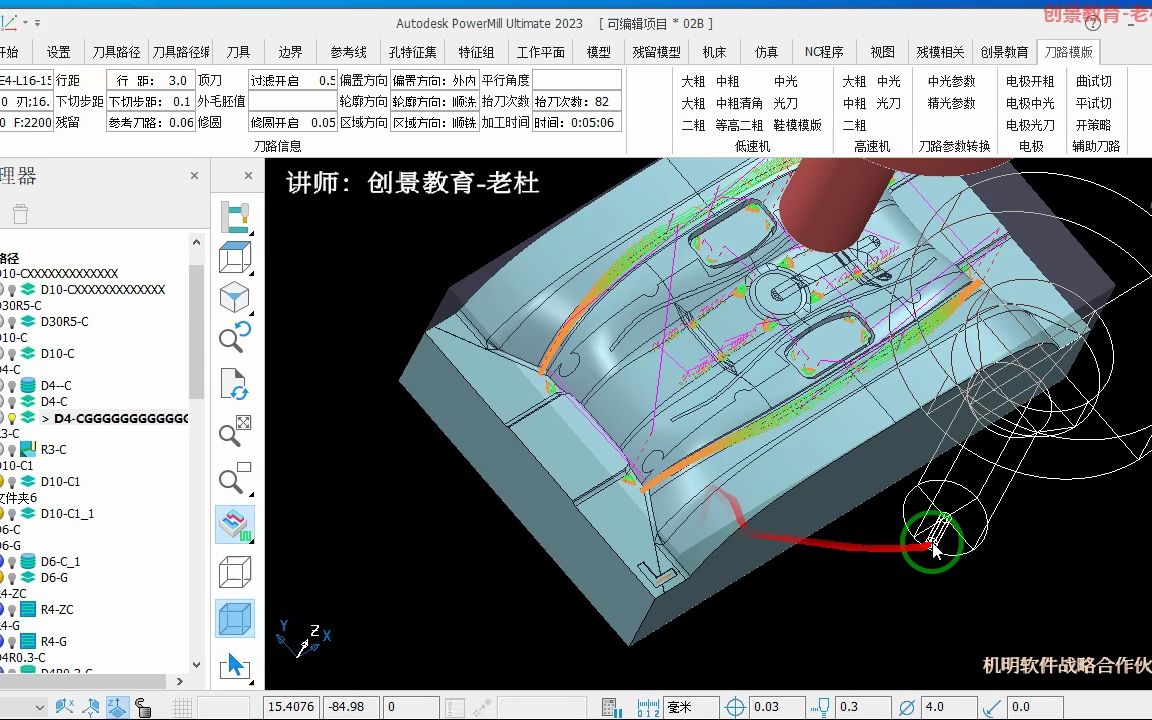The image size is (1152, 720).
Task: Click the 行距 3.0 value field
Action: click(151, 80)
